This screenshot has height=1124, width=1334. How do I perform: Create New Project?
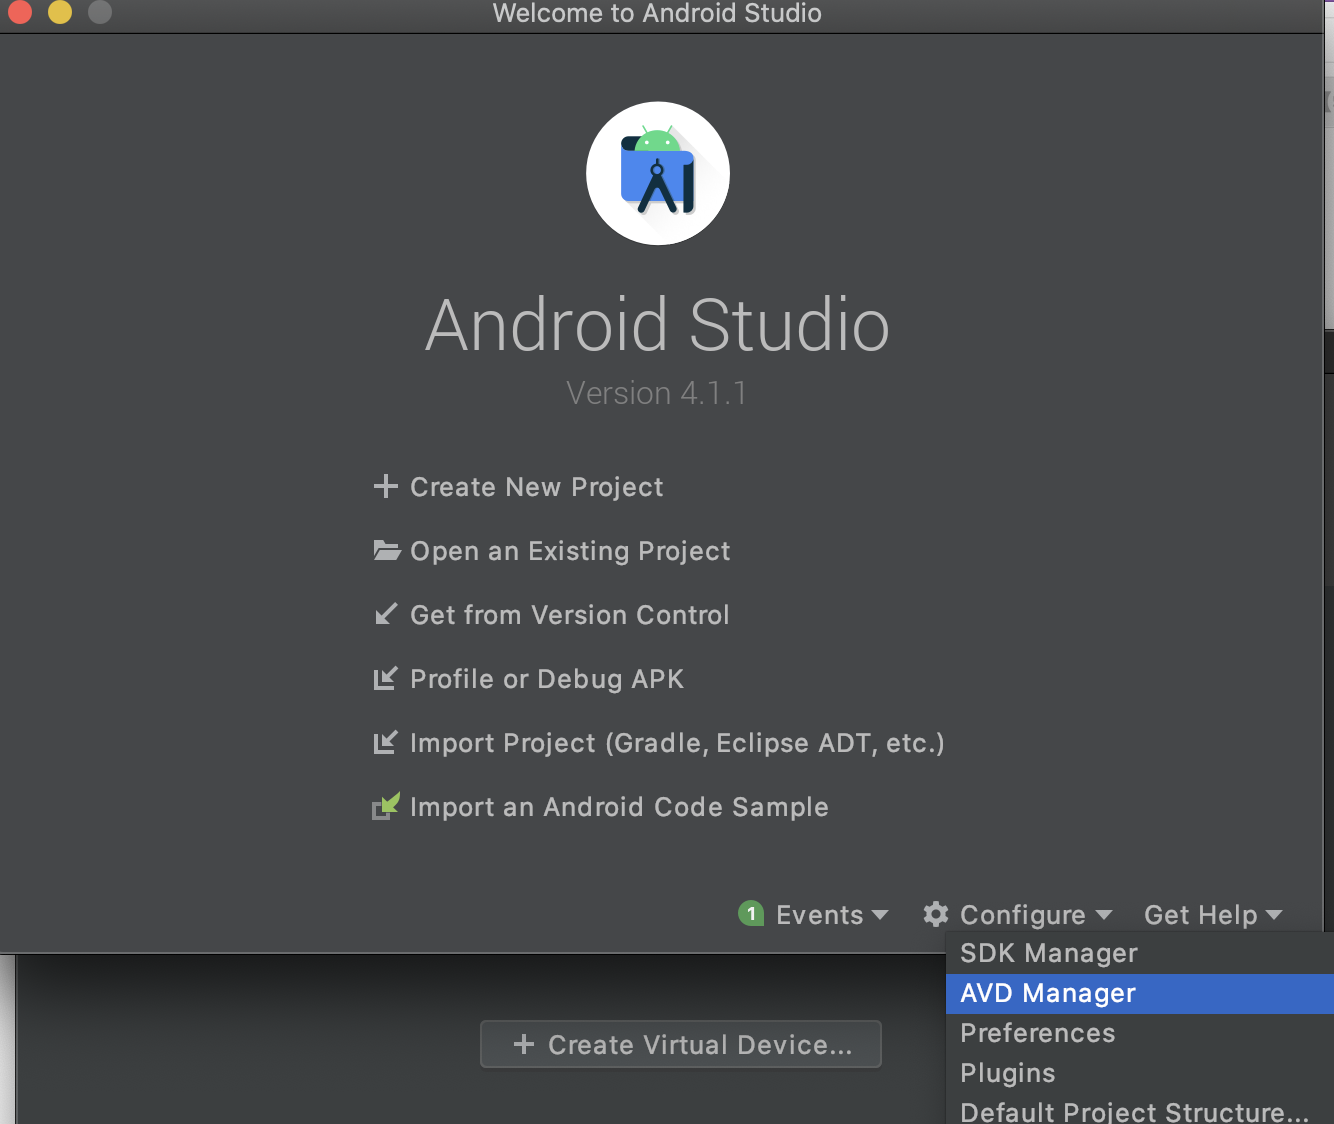pos(536,487)
